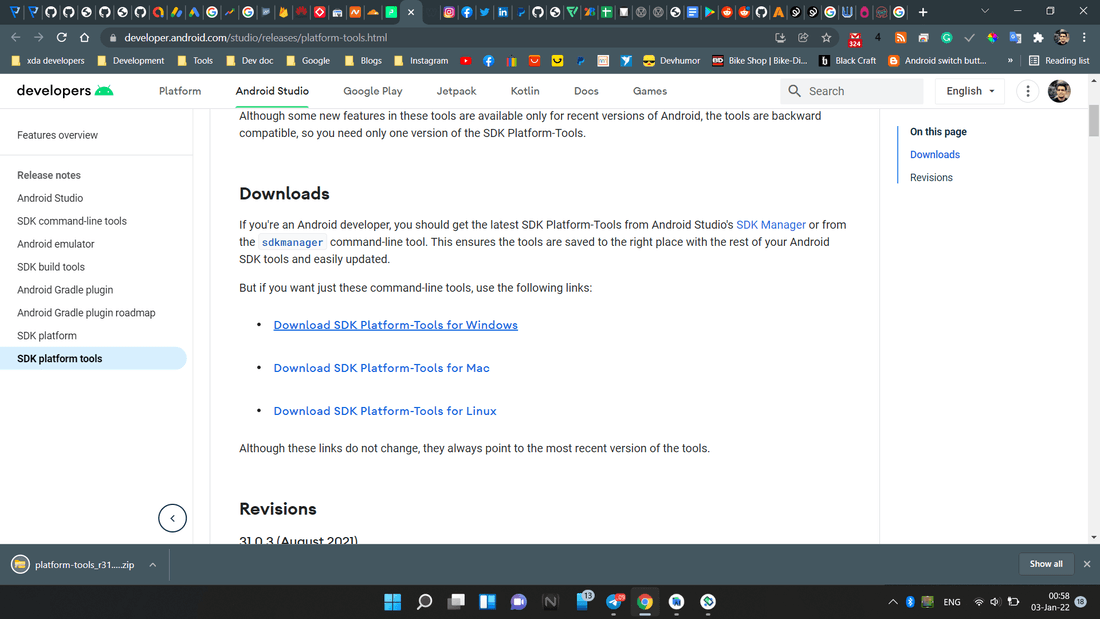Open the Devhumor bookmark
Image resolution: width=1100 pixels, height=619 pixels.
coord(671,61)
